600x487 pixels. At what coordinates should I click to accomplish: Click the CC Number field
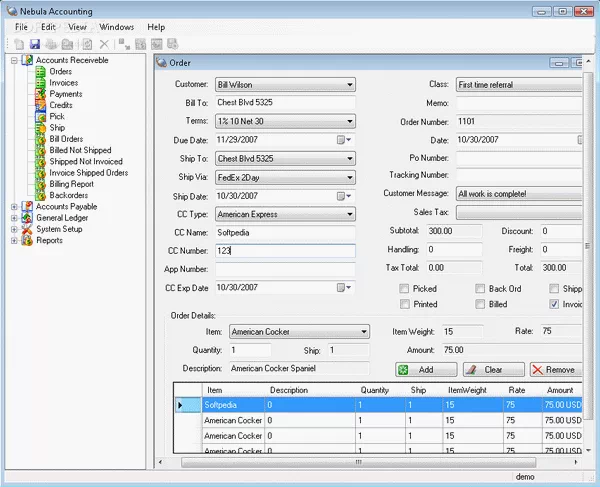point(285,251)
